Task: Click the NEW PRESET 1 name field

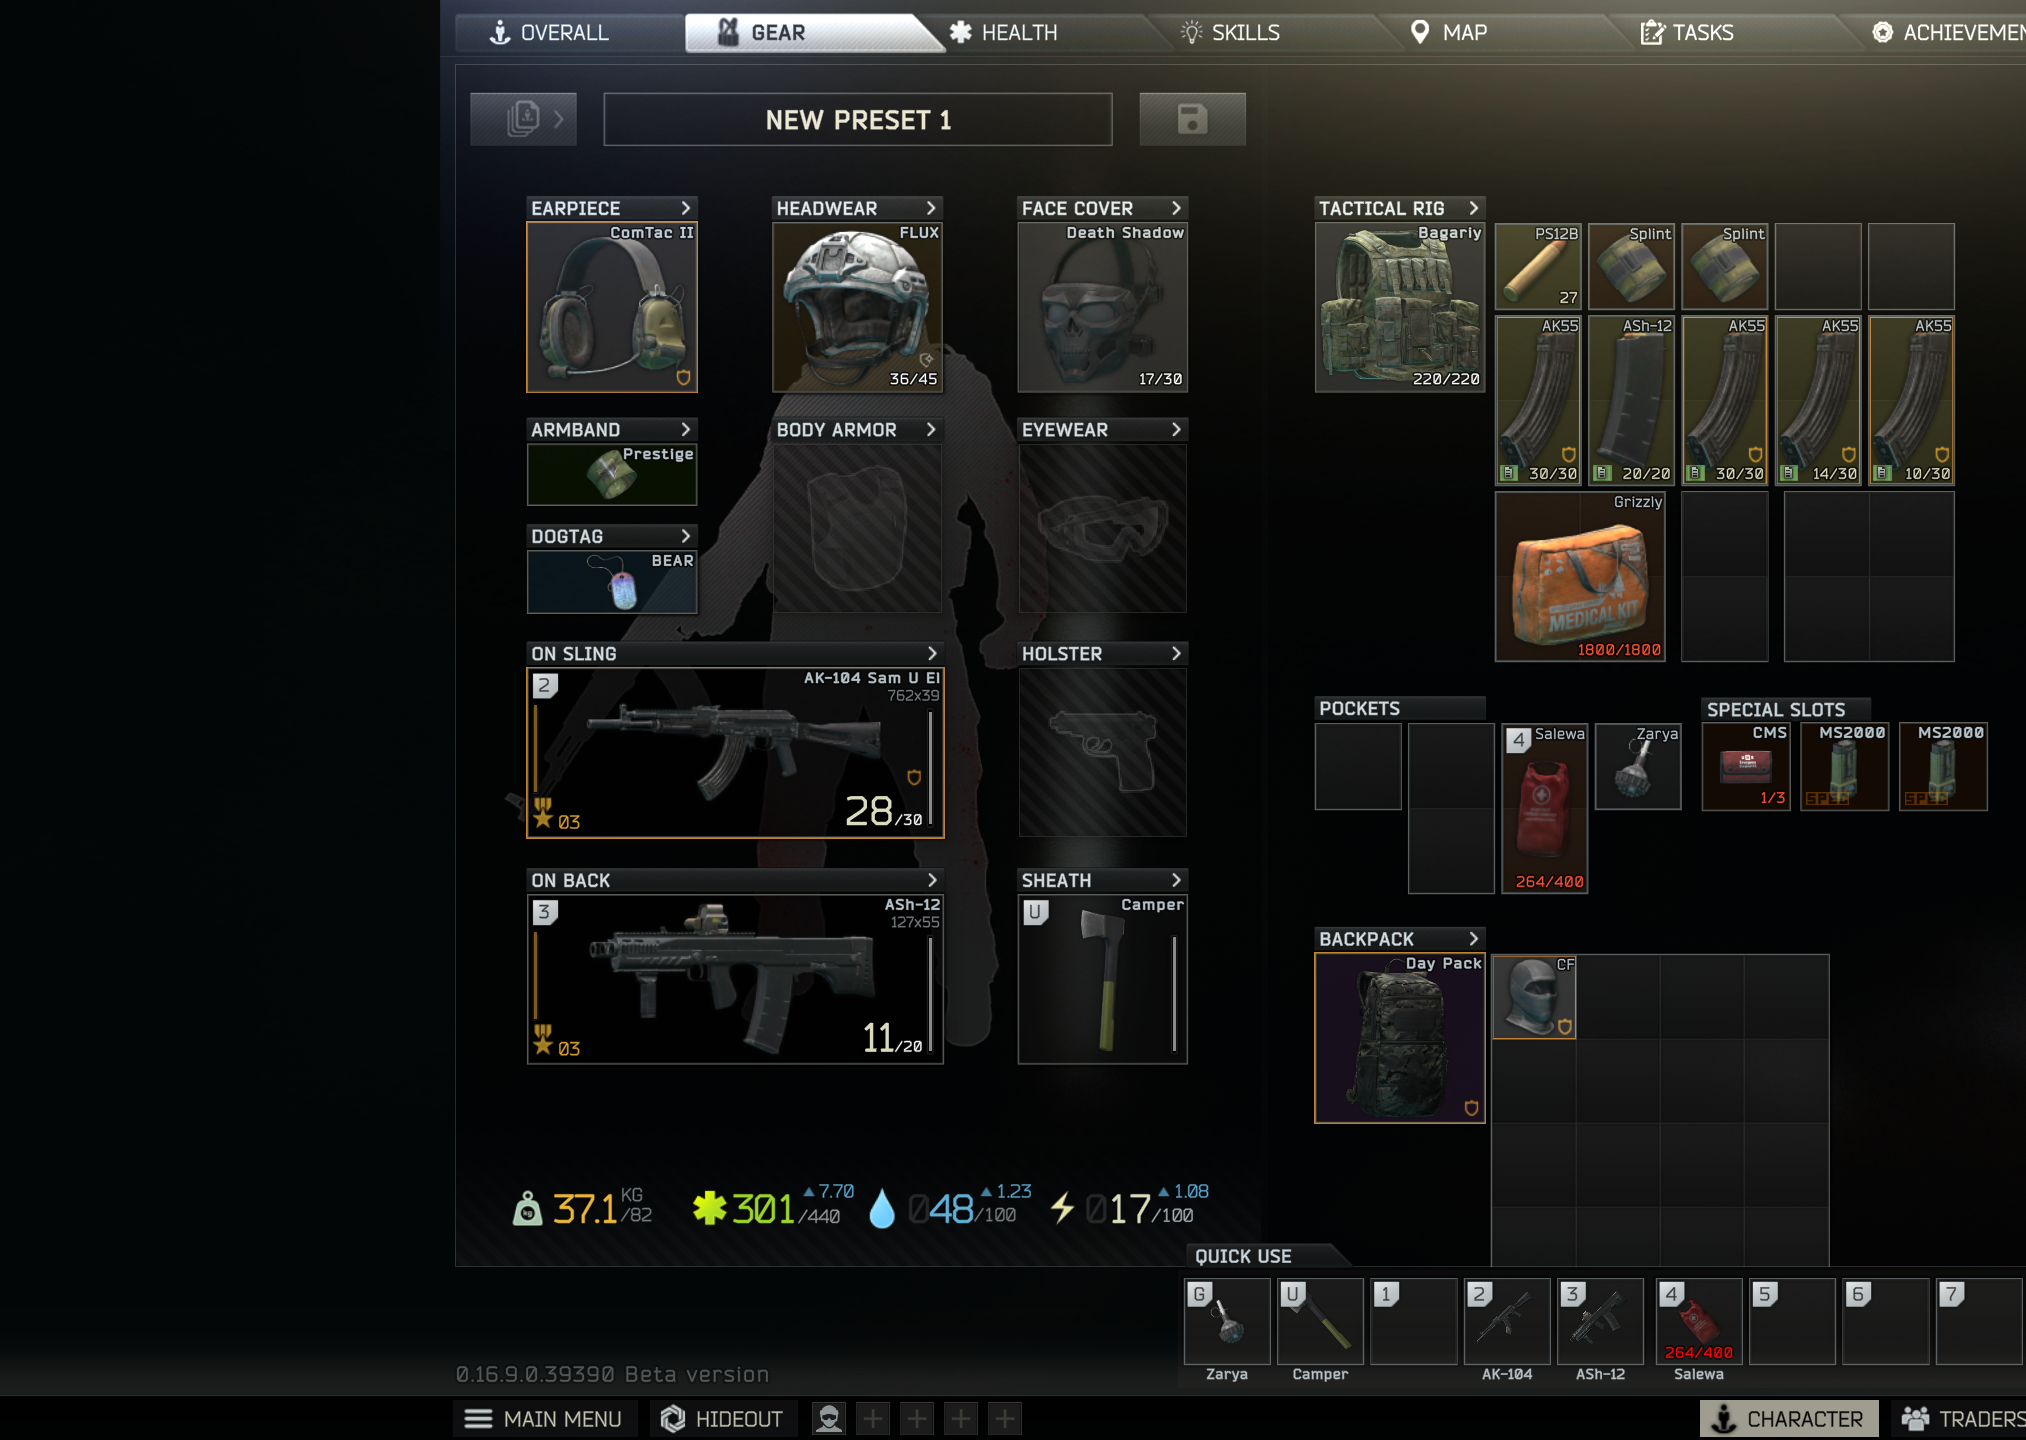Action: pyautogui.click(x=857, y=120)
